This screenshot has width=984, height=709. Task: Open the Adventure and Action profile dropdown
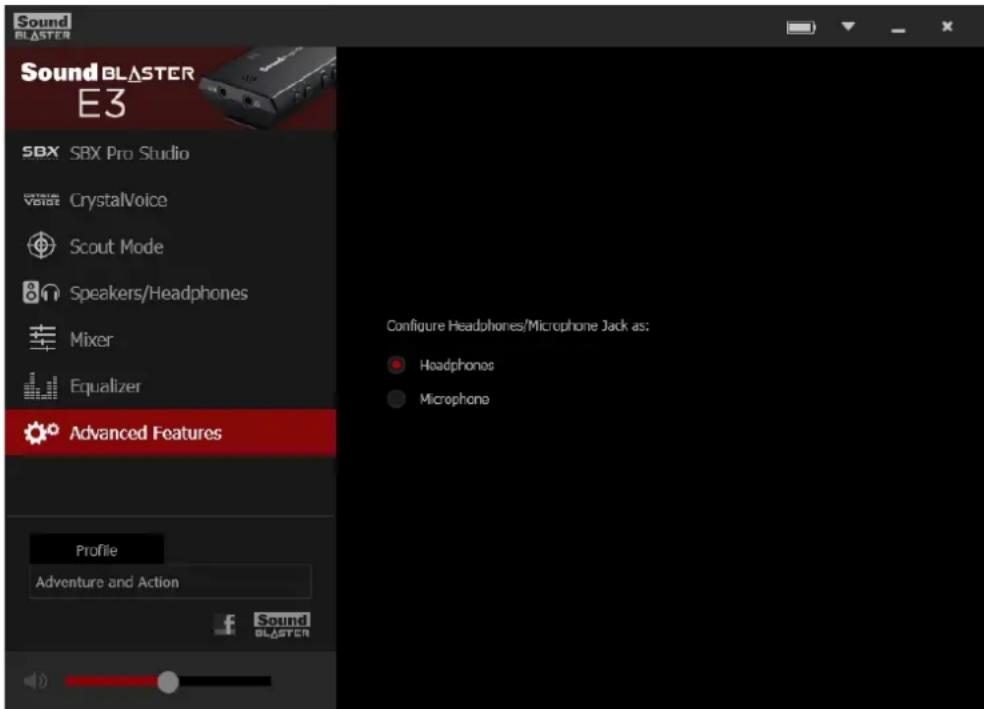[x=170, y=582]
